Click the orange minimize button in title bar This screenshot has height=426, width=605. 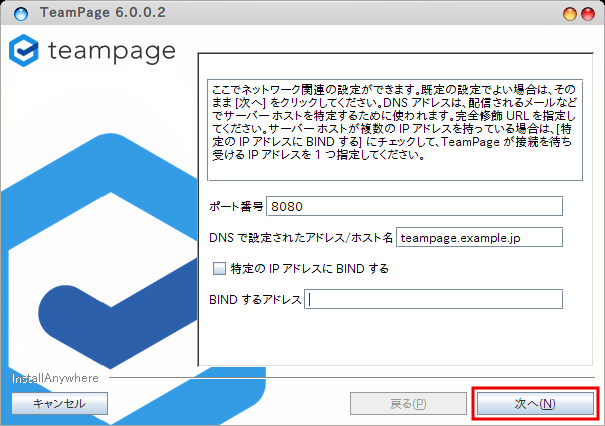pos(571,12)
